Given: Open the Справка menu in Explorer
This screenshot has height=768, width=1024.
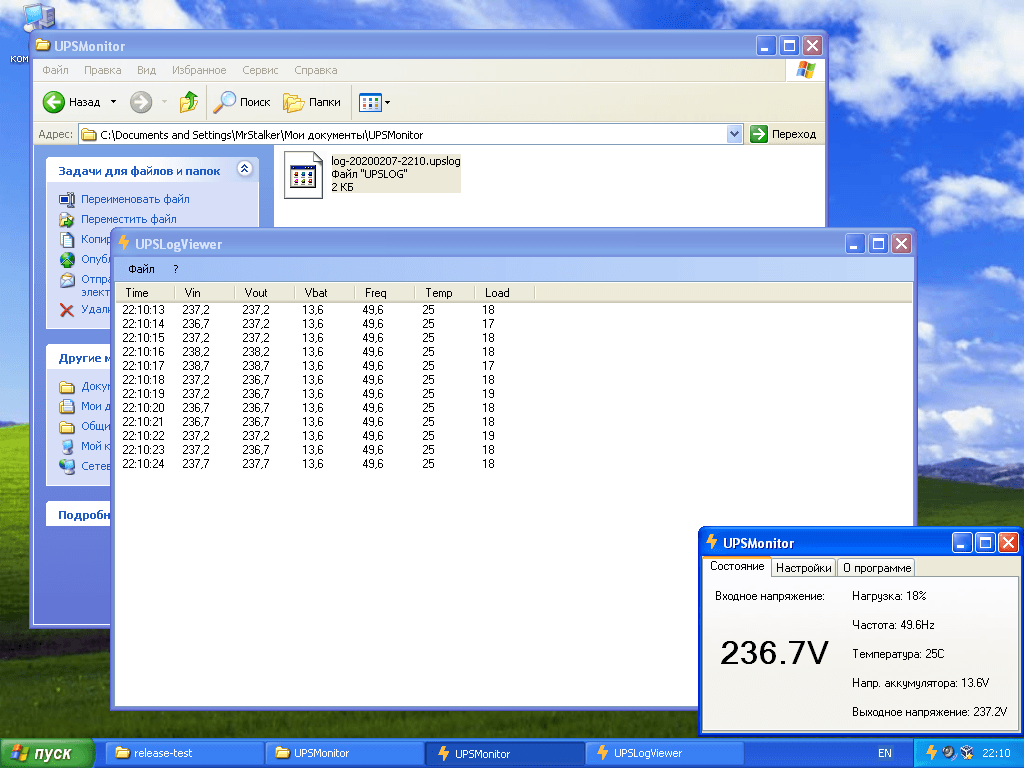Looking at the screenshot, I should coord(315,70).
